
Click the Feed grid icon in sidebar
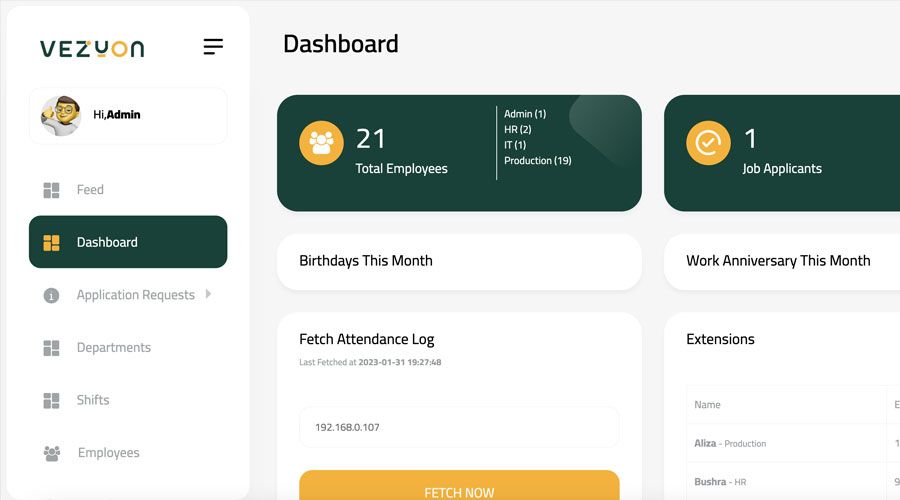tap(52, 190)
